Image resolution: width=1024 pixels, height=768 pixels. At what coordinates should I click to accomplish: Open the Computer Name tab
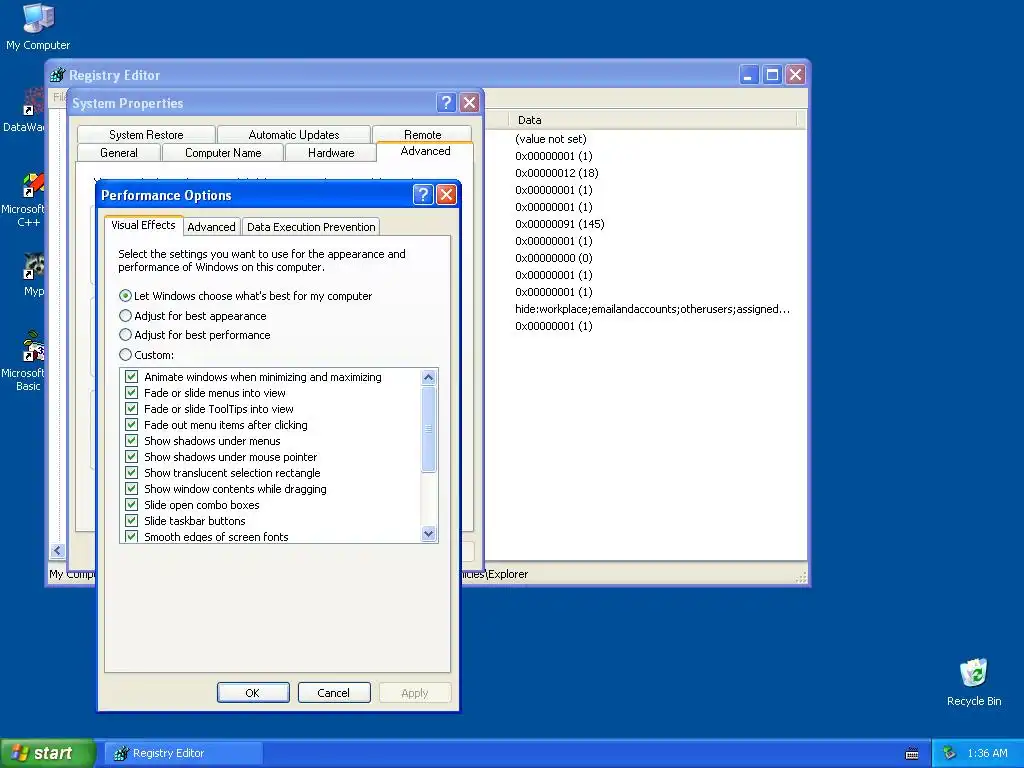click(x=223, y=153)
